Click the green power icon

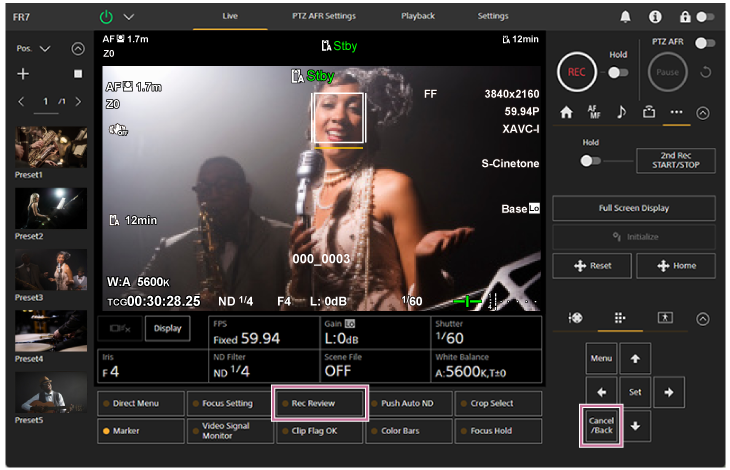coord(106,17)
